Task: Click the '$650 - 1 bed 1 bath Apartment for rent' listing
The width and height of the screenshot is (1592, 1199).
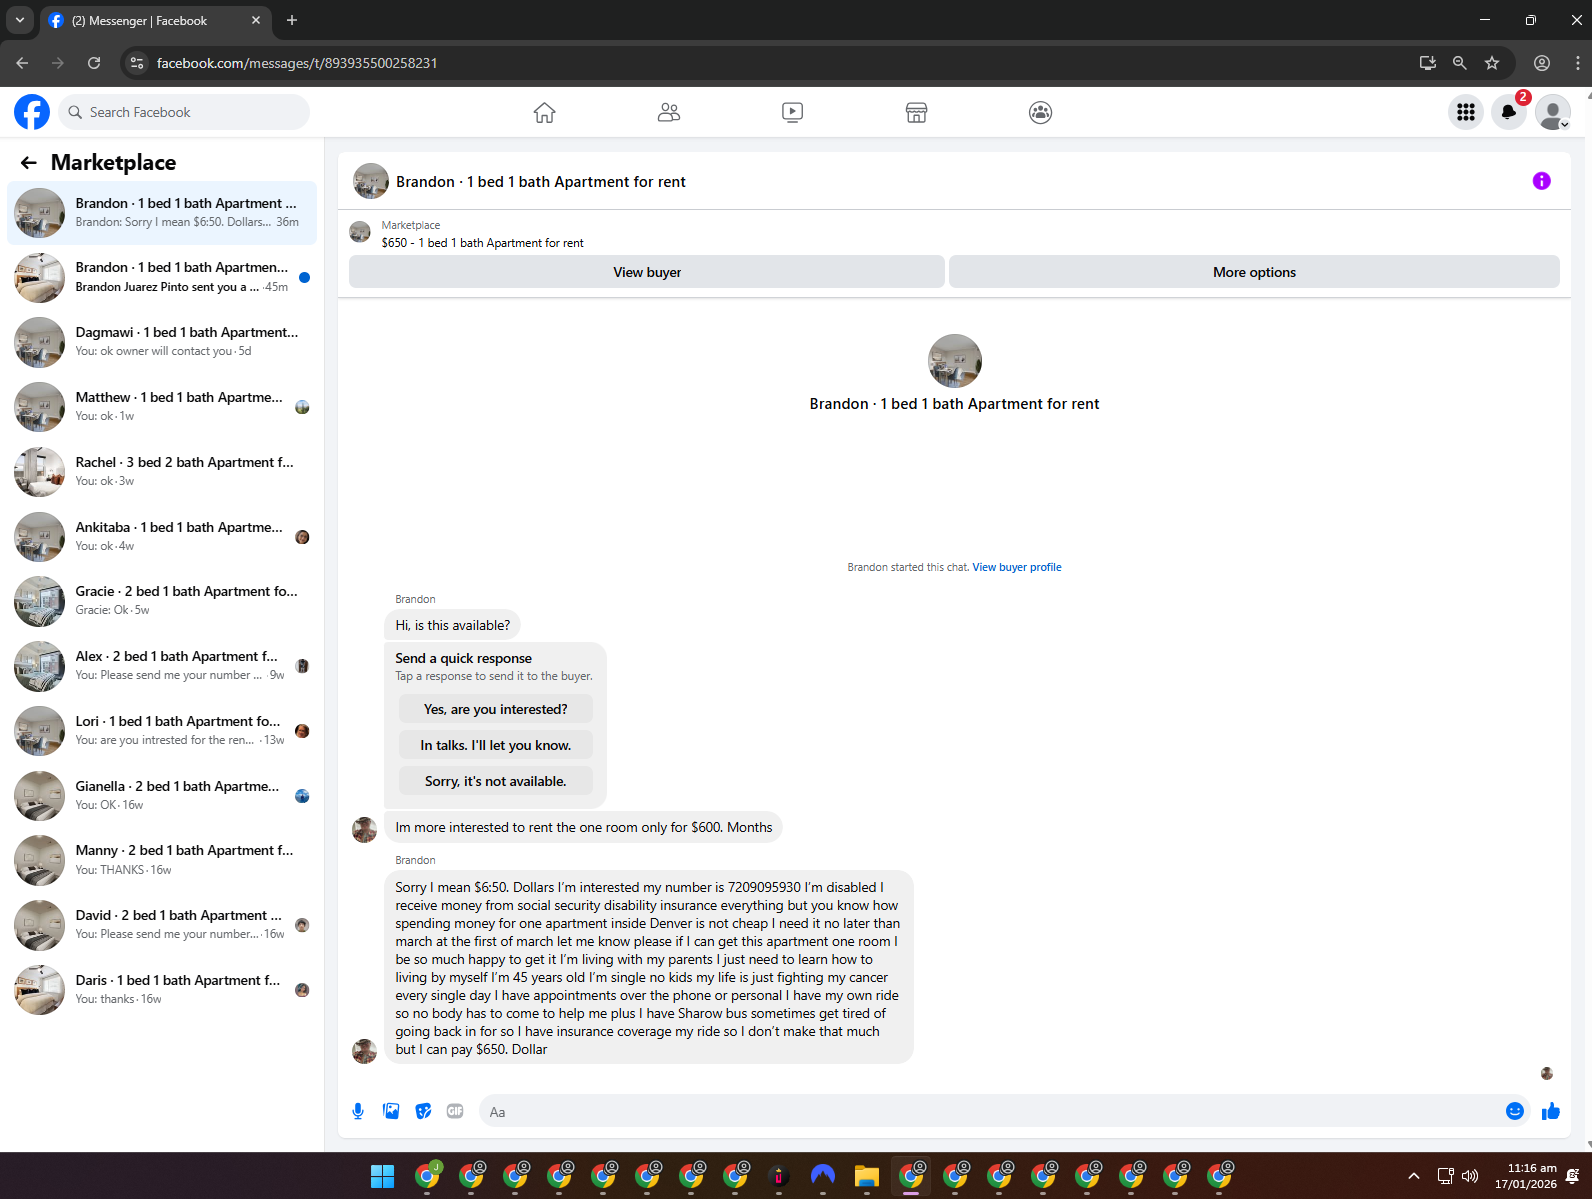Action: pyautogui.click(x=482, y=243)
